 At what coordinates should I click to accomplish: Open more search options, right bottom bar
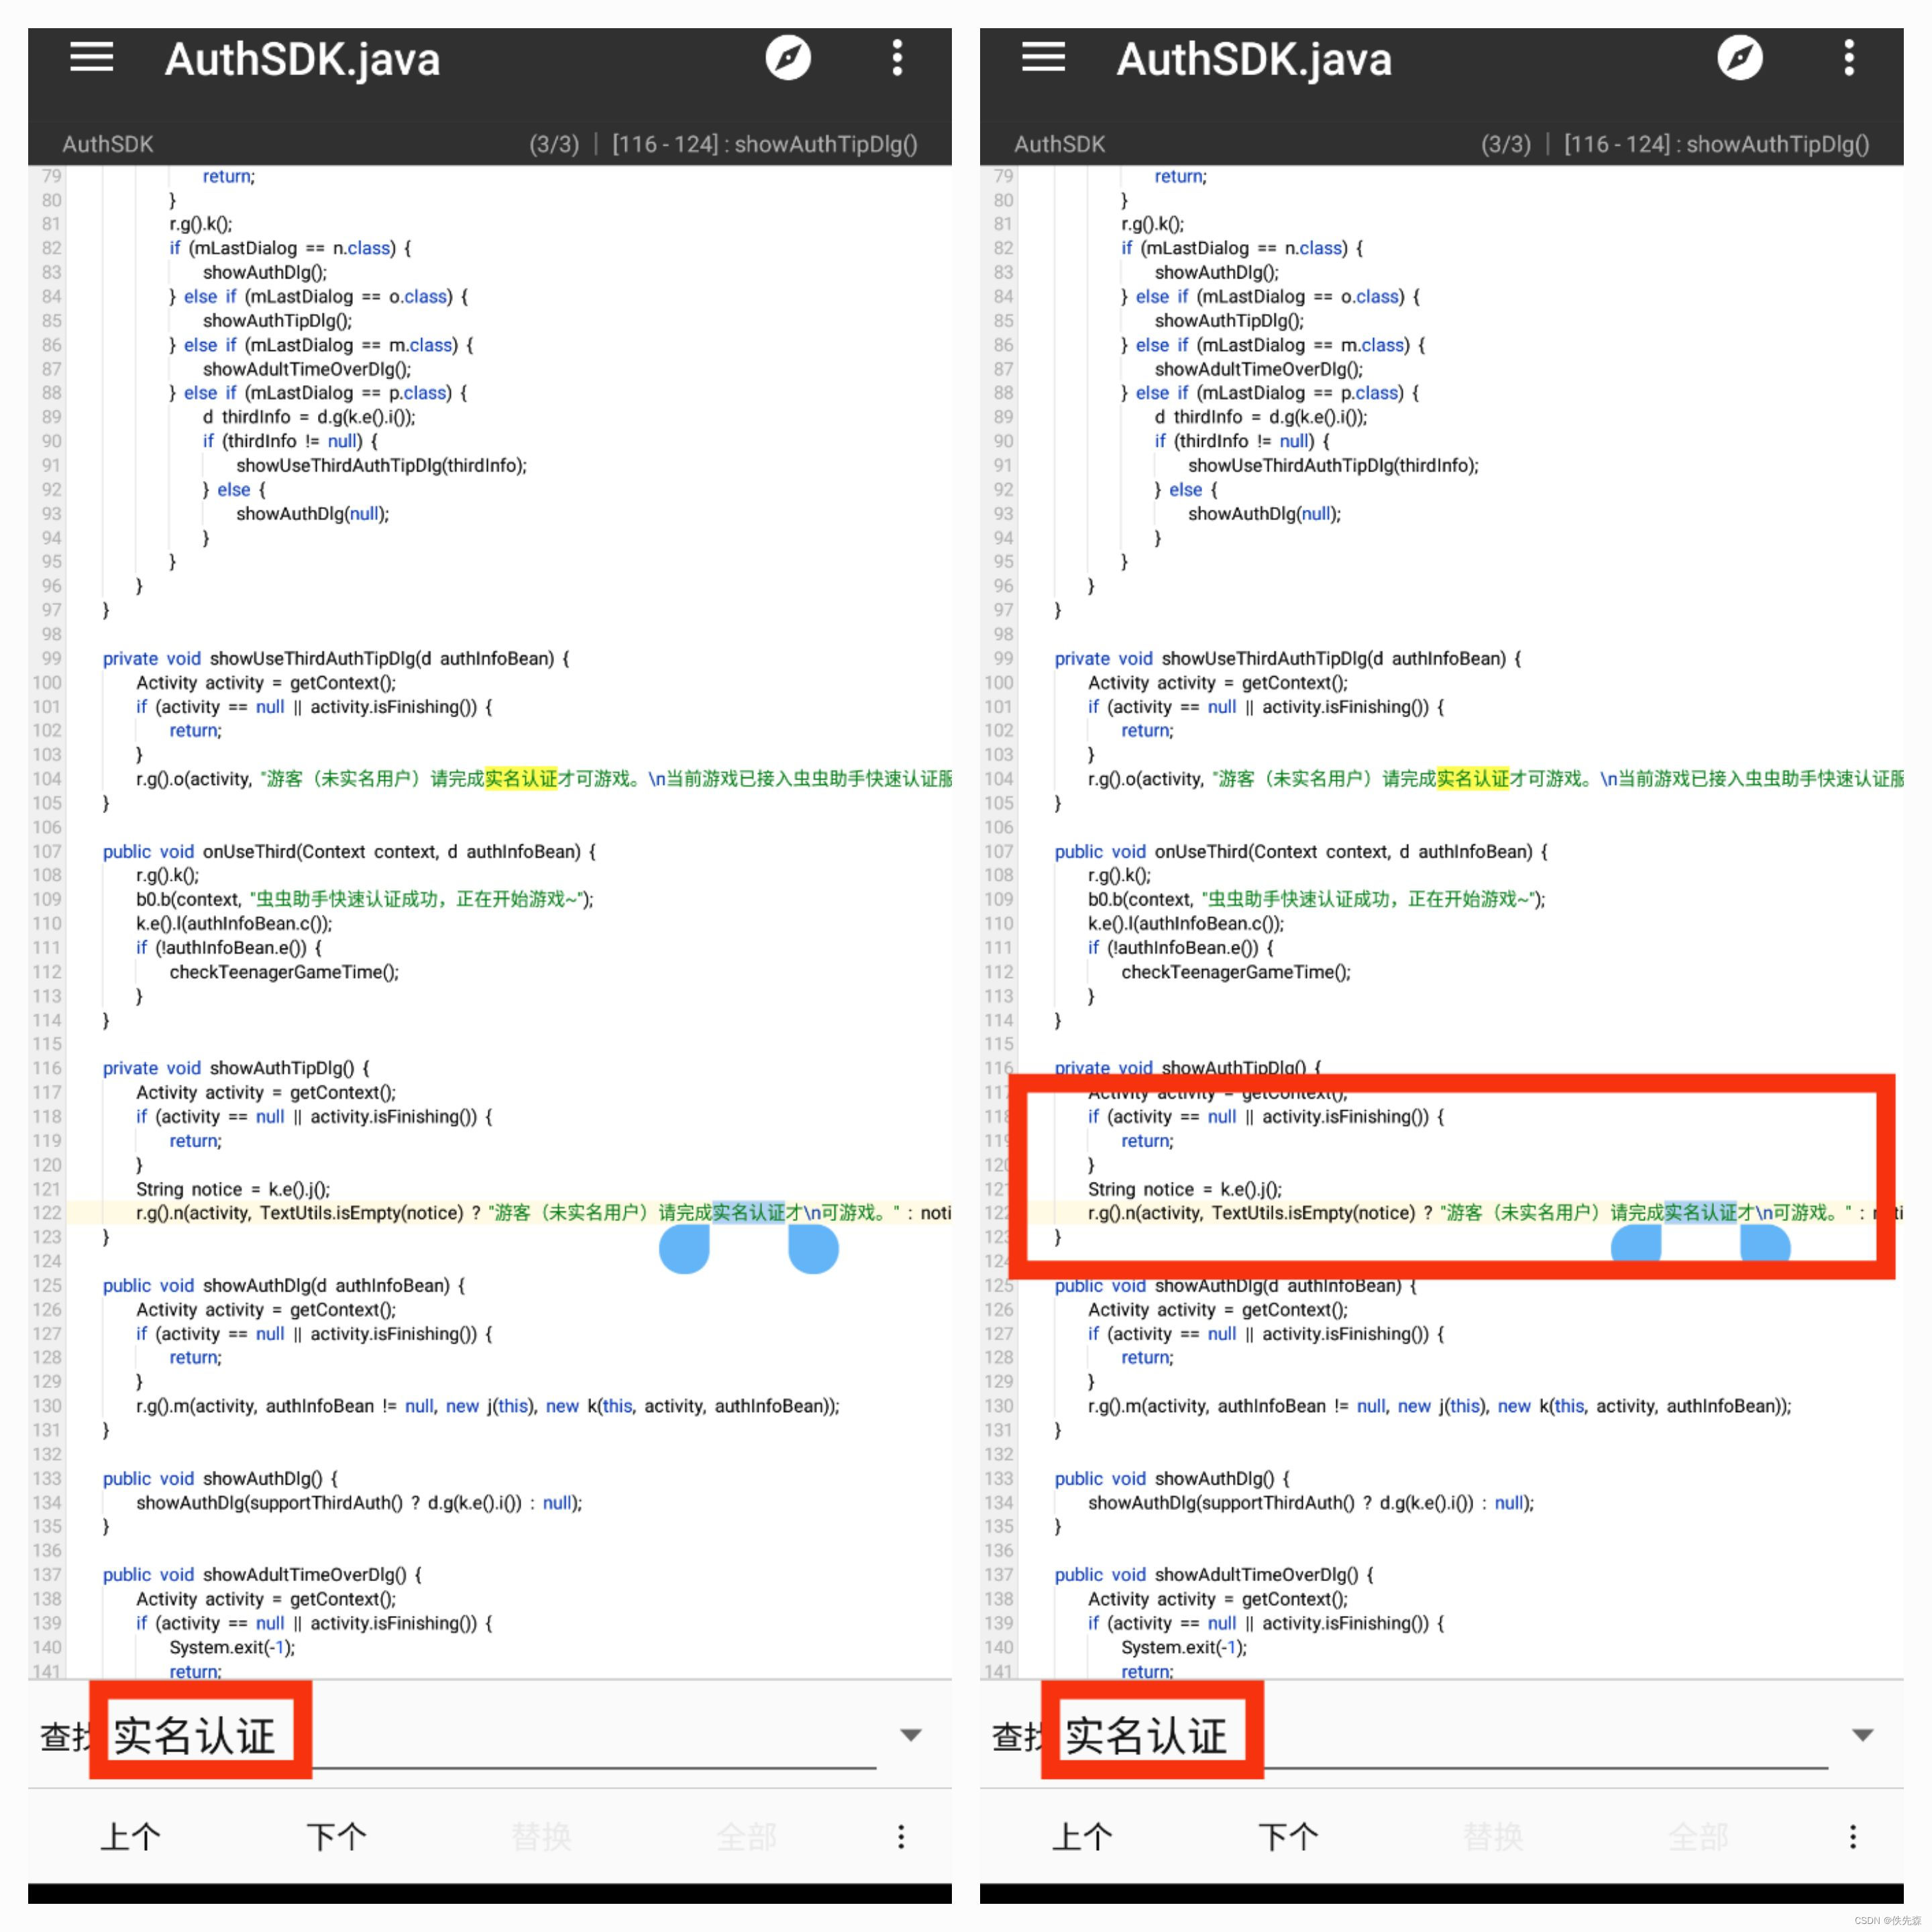[1852, 1836]
